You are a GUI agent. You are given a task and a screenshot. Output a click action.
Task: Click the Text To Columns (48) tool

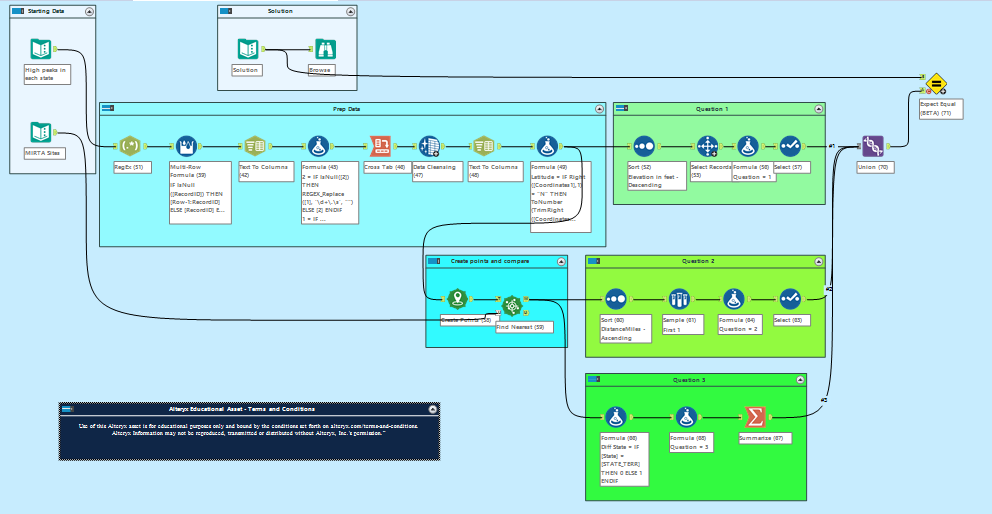(483, 146)
